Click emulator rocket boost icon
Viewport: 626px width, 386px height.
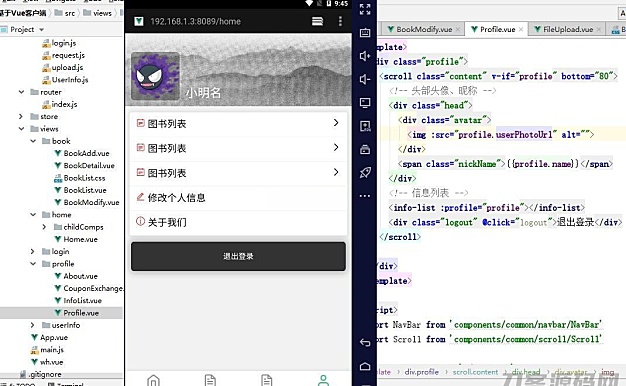coord(365,173)
